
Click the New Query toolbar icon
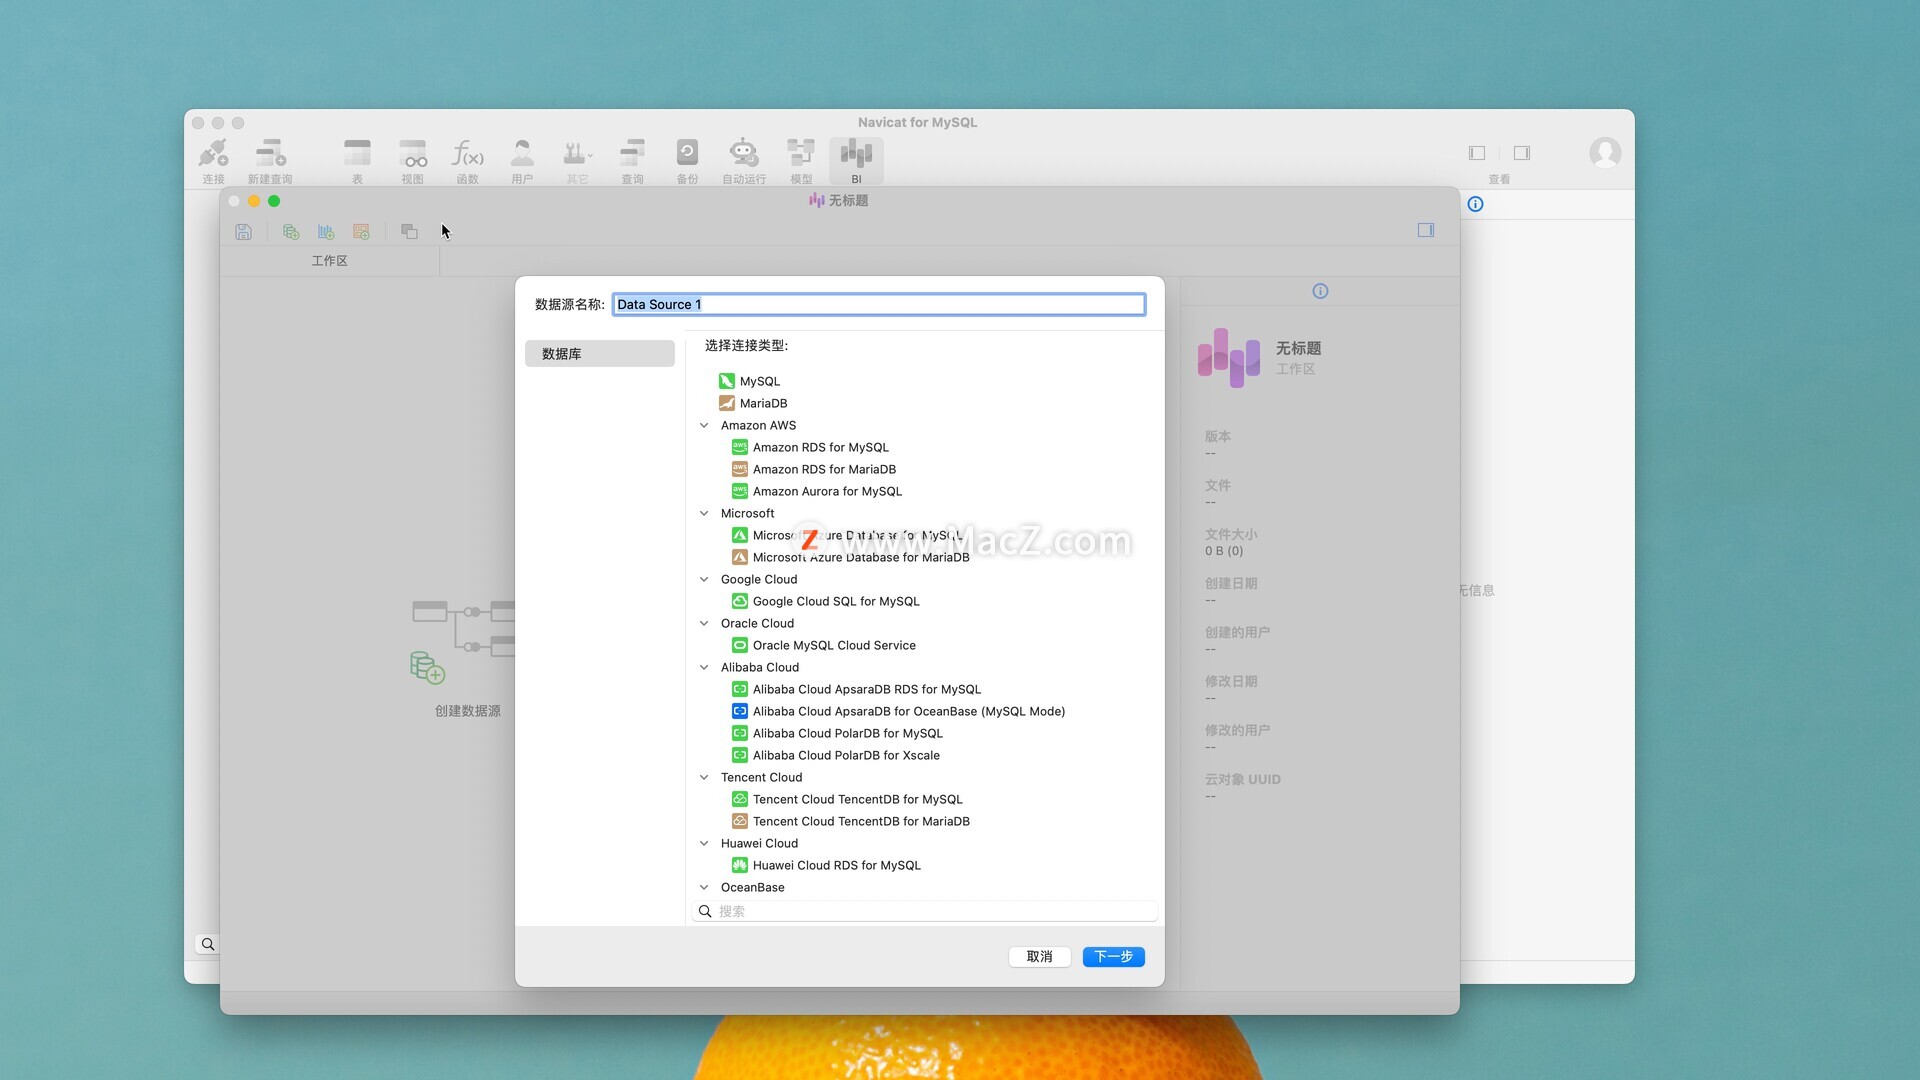coord(270,160)
